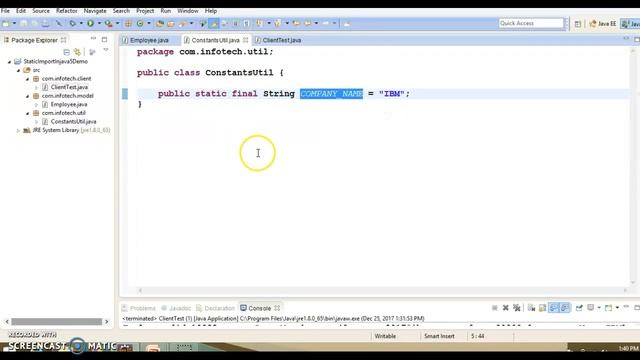Select Employee.java in Package Explorer tree
The width and height of the screenshot is (640, 360).
(69, 104)
